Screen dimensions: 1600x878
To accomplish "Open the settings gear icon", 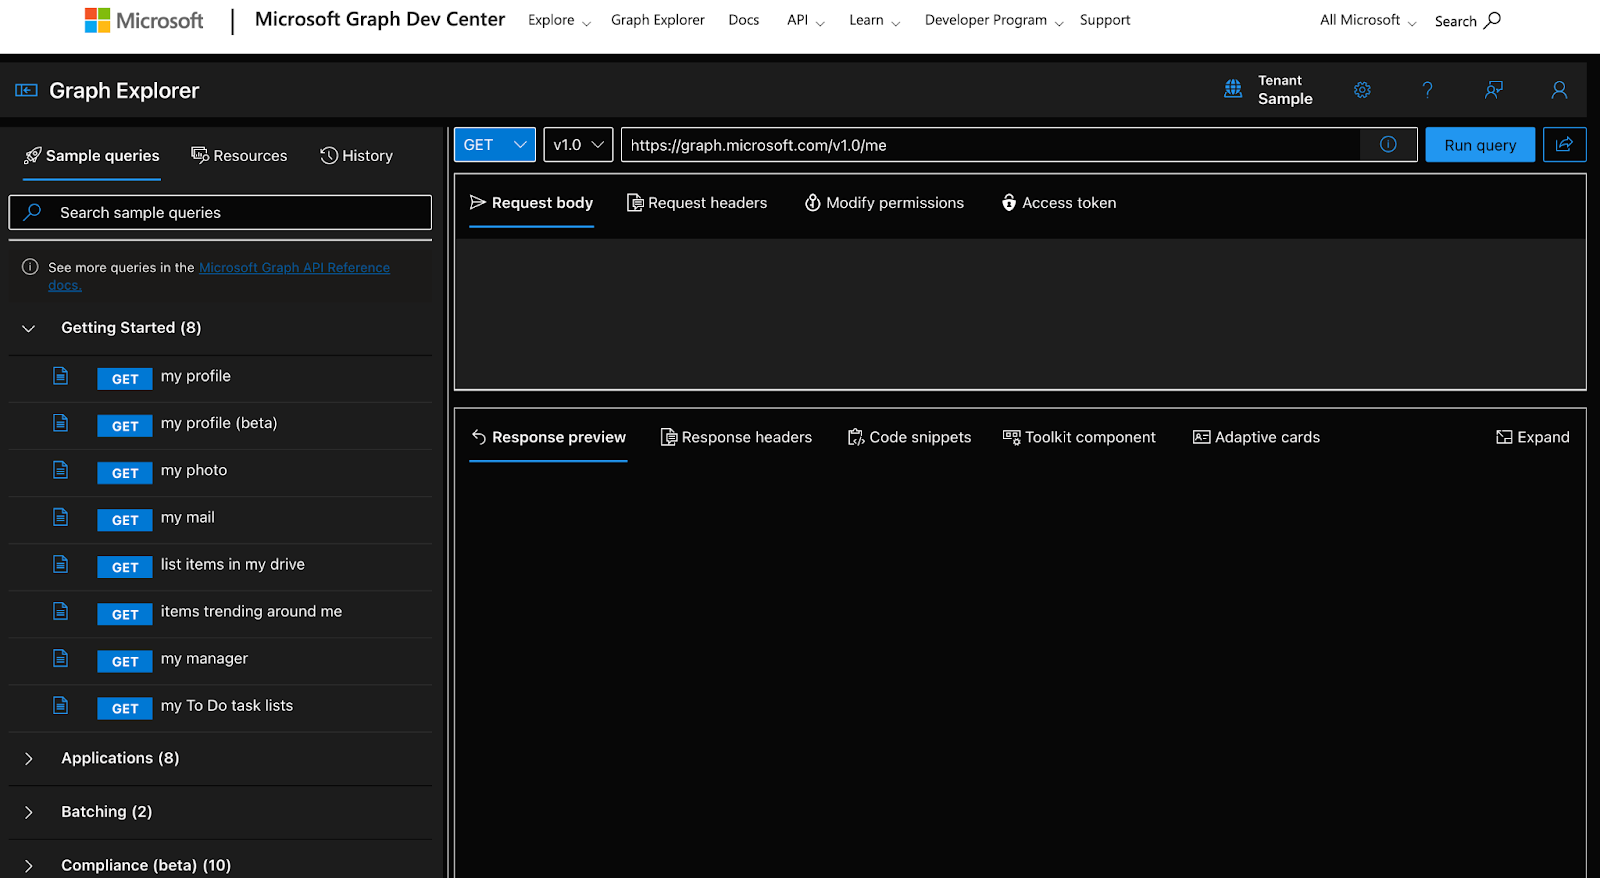I will [1362, 90].
